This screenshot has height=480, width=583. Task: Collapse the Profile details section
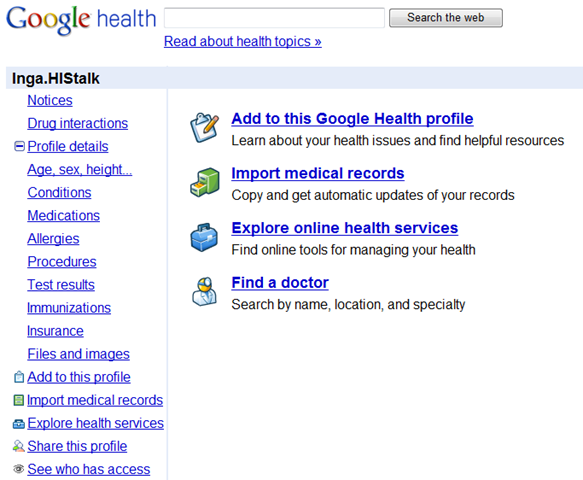[x=19, y=146]
